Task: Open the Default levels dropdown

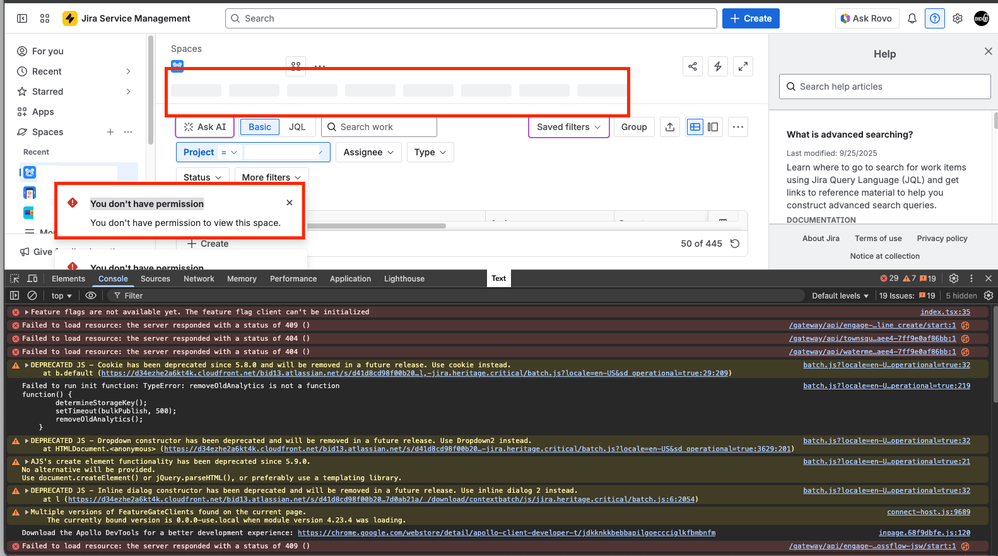Action: coord(840,296)
